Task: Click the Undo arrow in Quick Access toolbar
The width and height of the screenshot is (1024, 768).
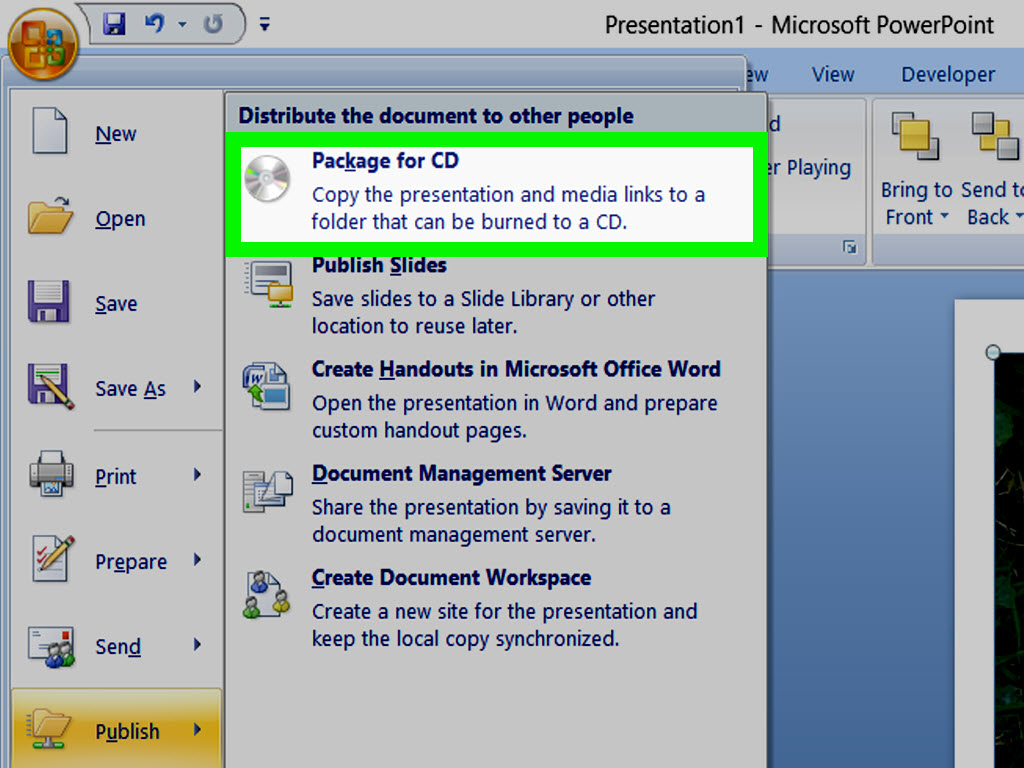Action: click(x=155, y=24)
